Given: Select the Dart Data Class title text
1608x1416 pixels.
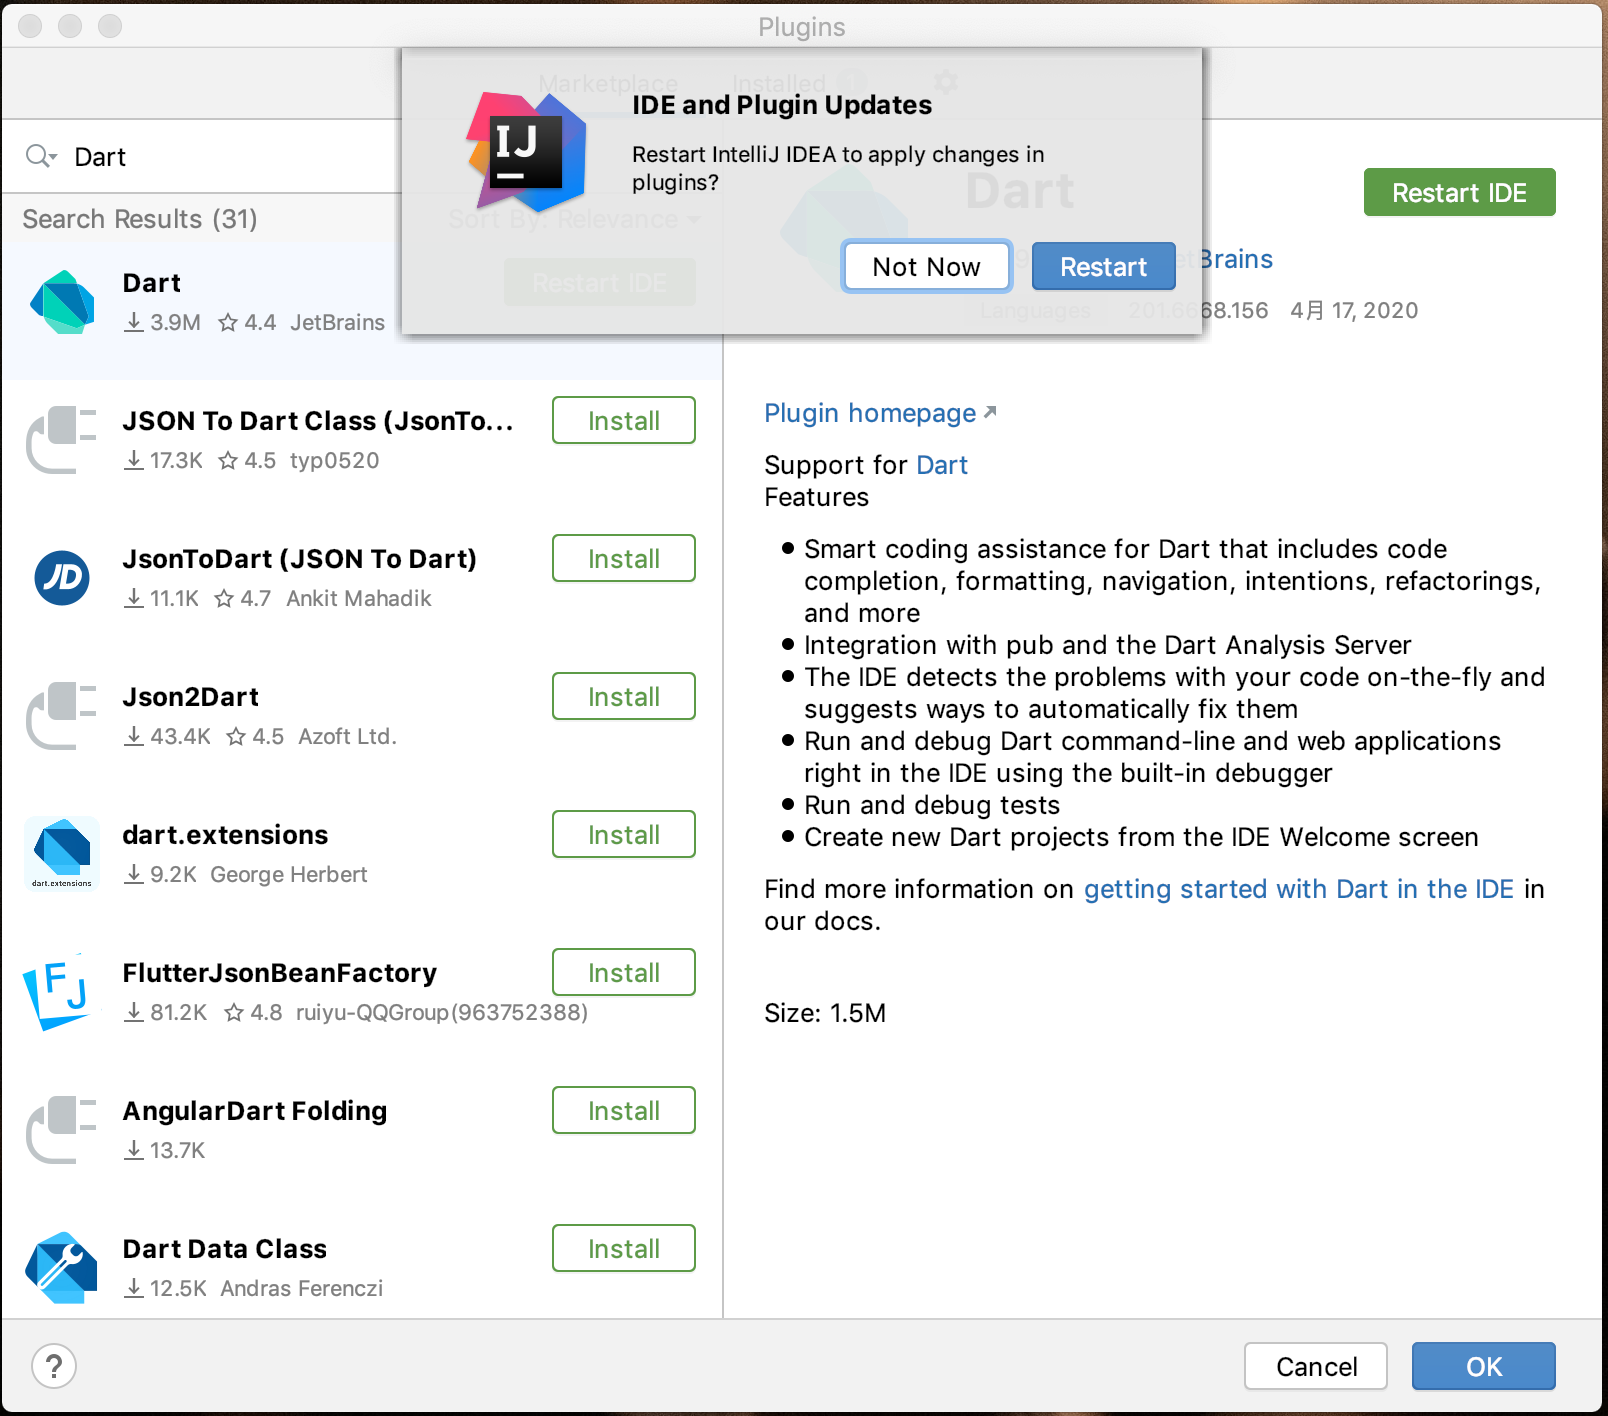Looking at the screenshot, I should pos(225,1249).
